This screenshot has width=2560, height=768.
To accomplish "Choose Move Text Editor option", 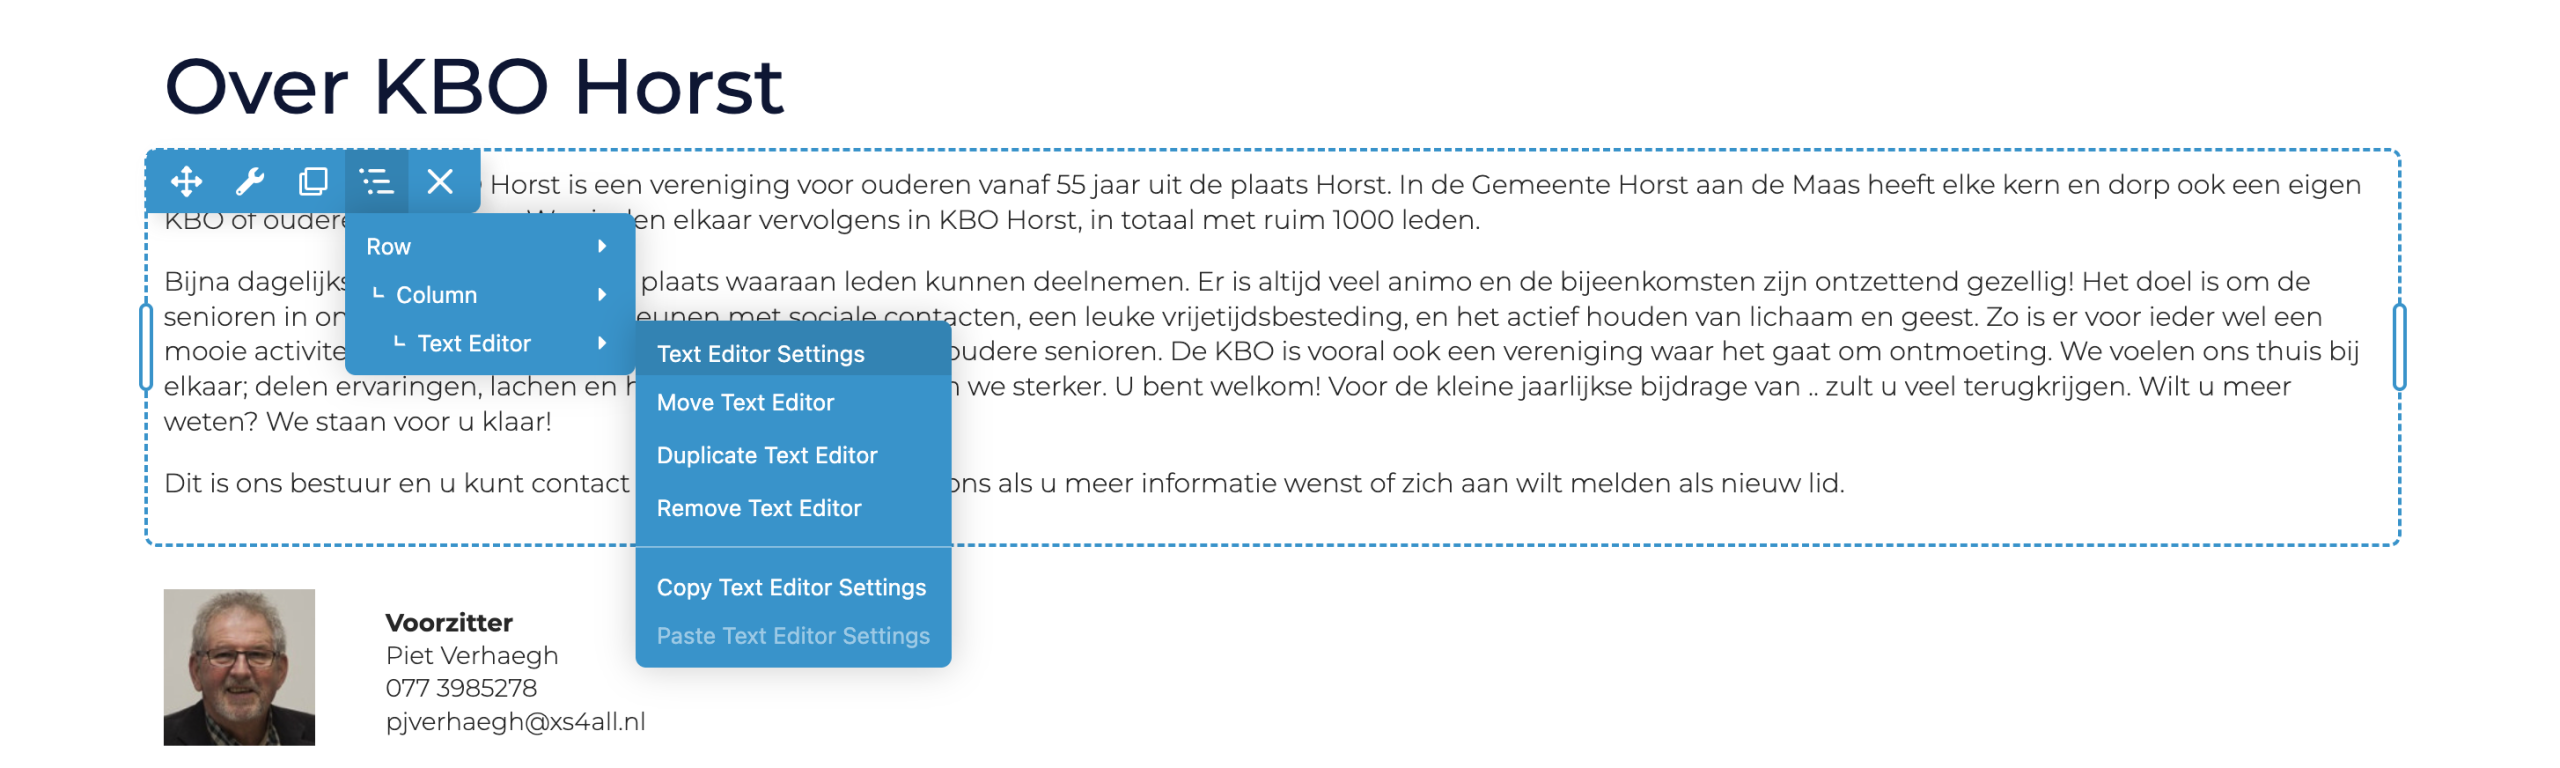I will 793,402.
